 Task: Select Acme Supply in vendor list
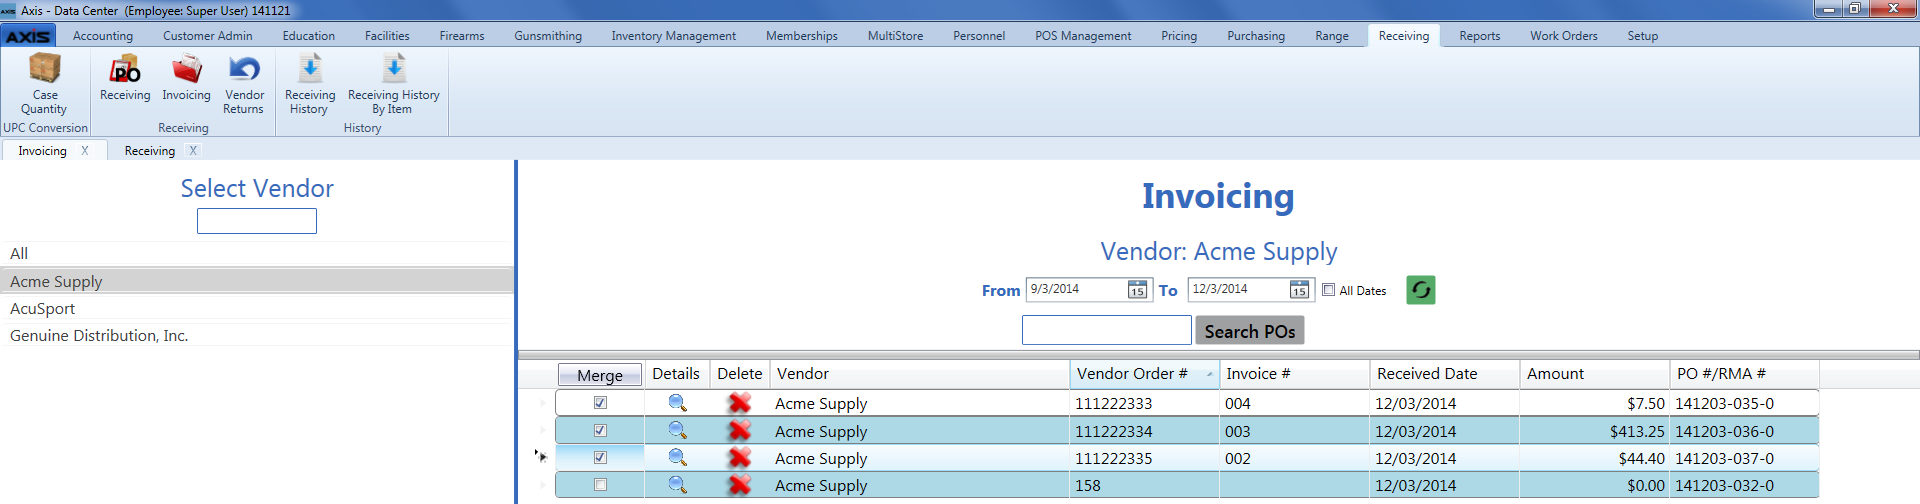[257, 282]
